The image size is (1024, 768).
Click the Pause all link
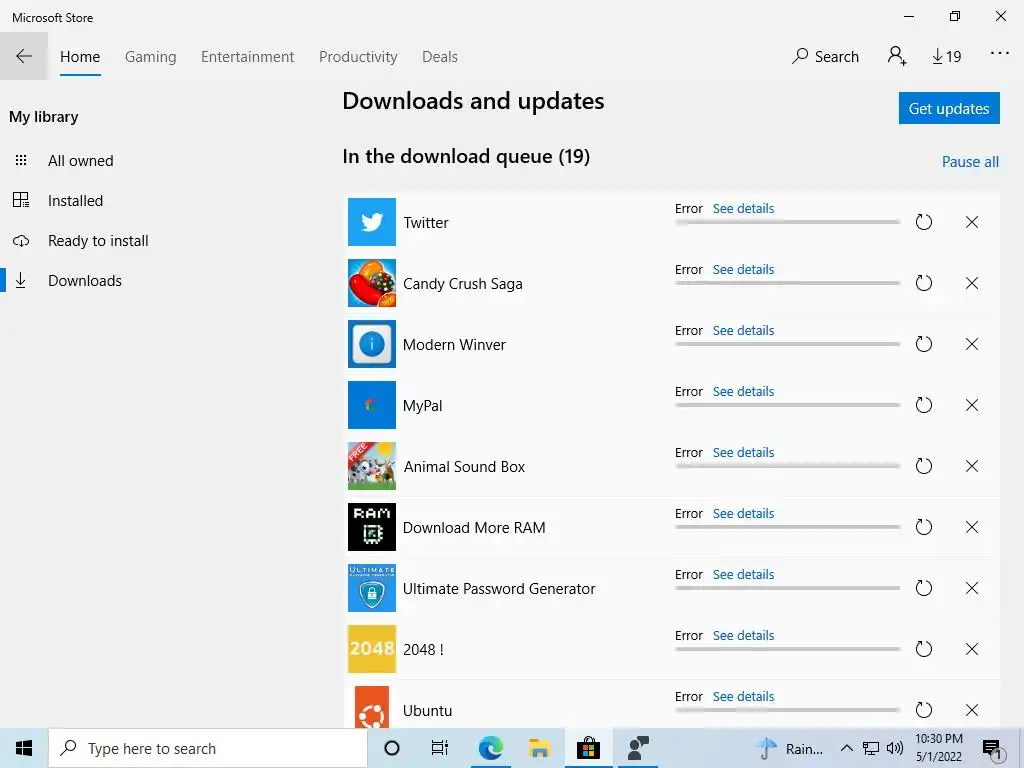point(970,162)
